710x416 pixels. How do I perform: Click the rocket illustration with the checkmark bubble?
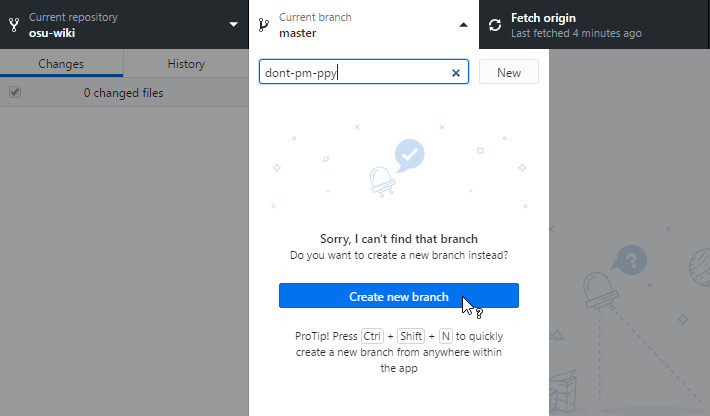pos(382,182)
